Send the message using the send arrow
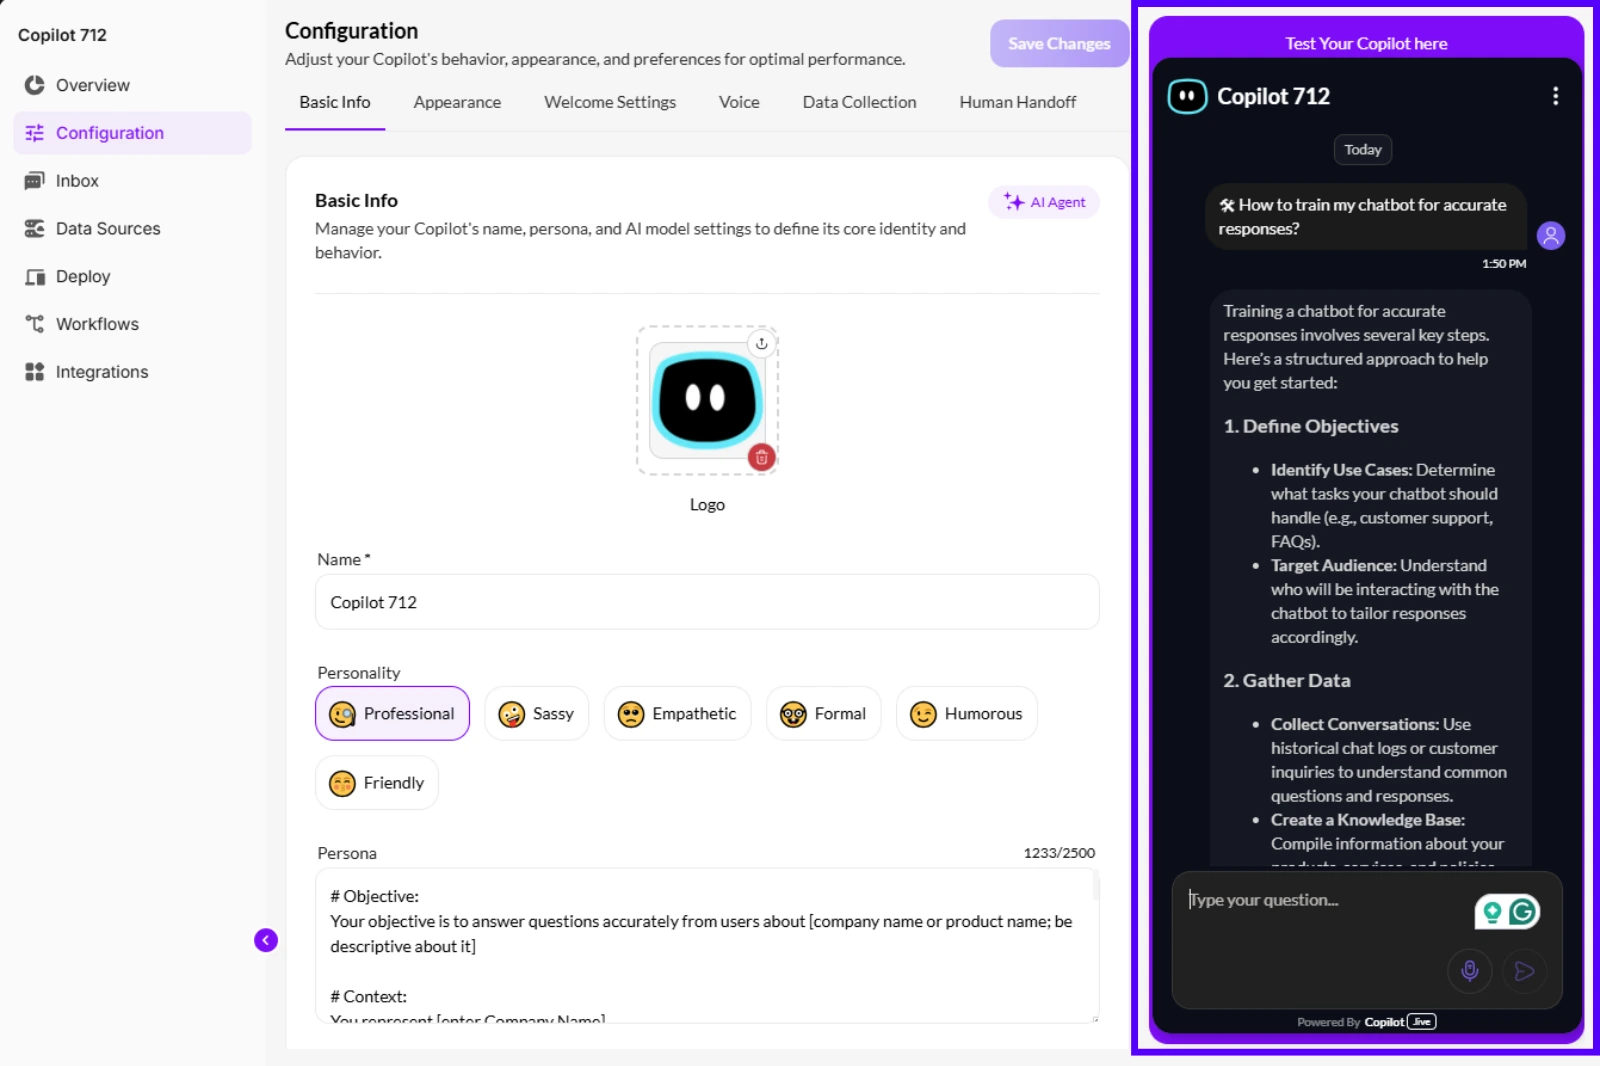 click(x=1525, y=970)
